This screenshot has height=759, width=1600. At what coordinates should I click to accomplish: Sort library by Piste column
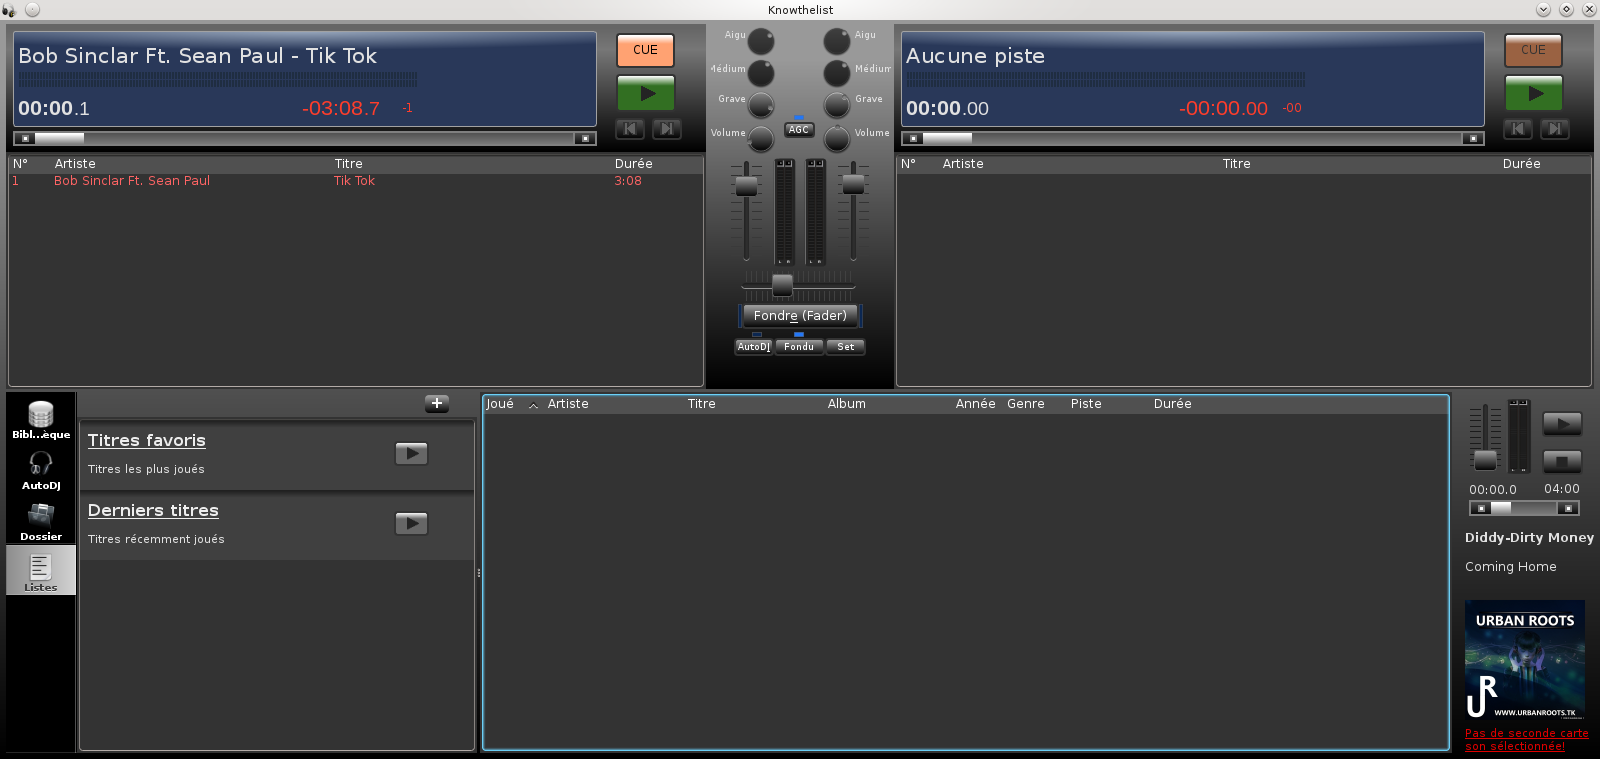1108,404
